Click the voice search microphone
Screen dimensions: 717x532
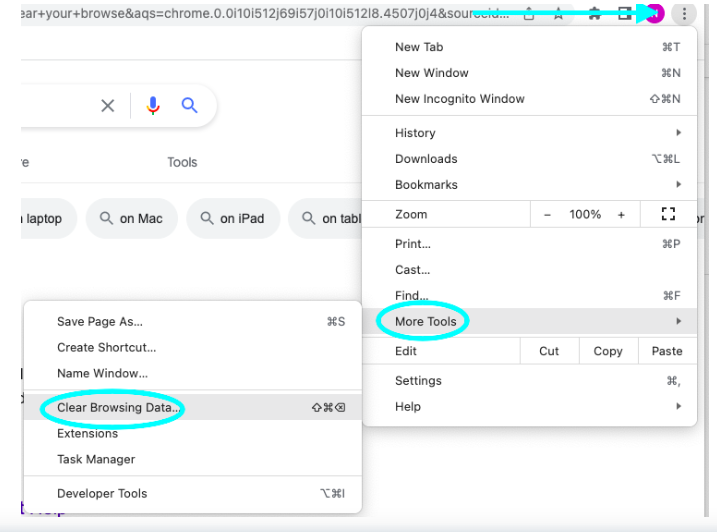coord(153,105)
